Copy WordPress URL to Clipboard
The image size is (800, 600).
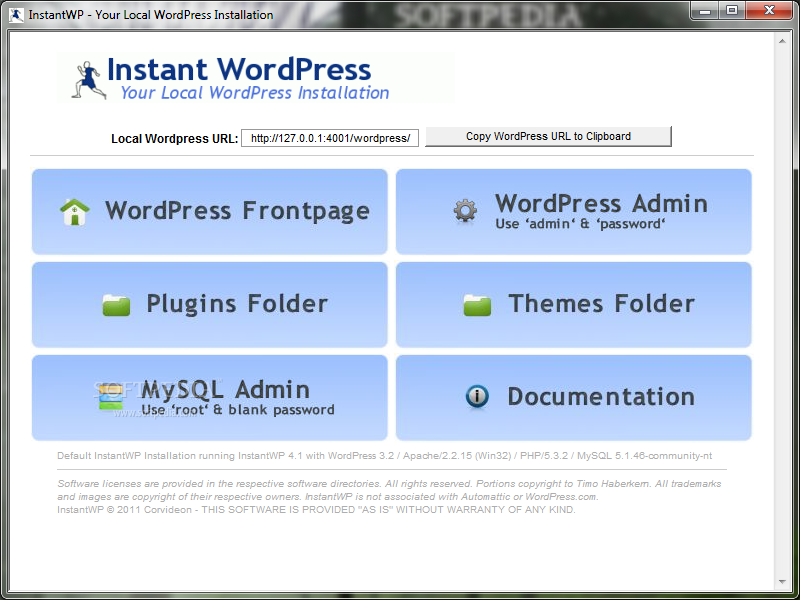click(548, 136)
